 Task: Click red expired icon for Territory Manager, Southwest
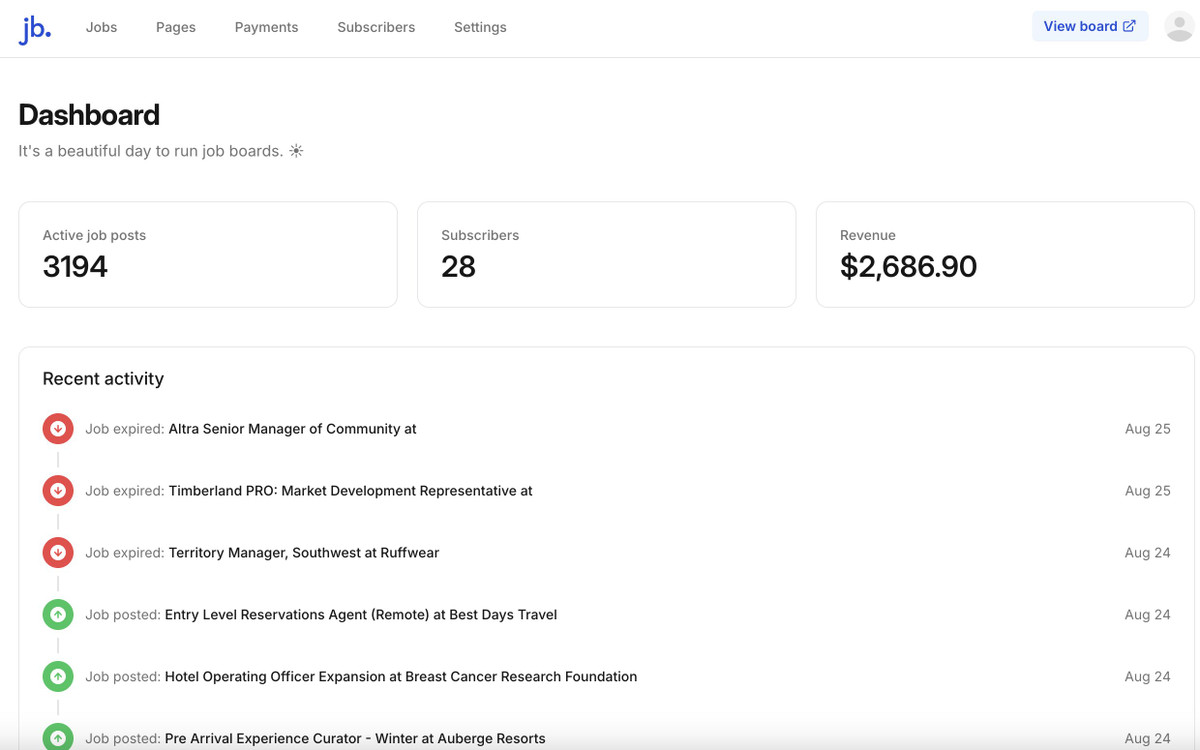tap(58, 553)
